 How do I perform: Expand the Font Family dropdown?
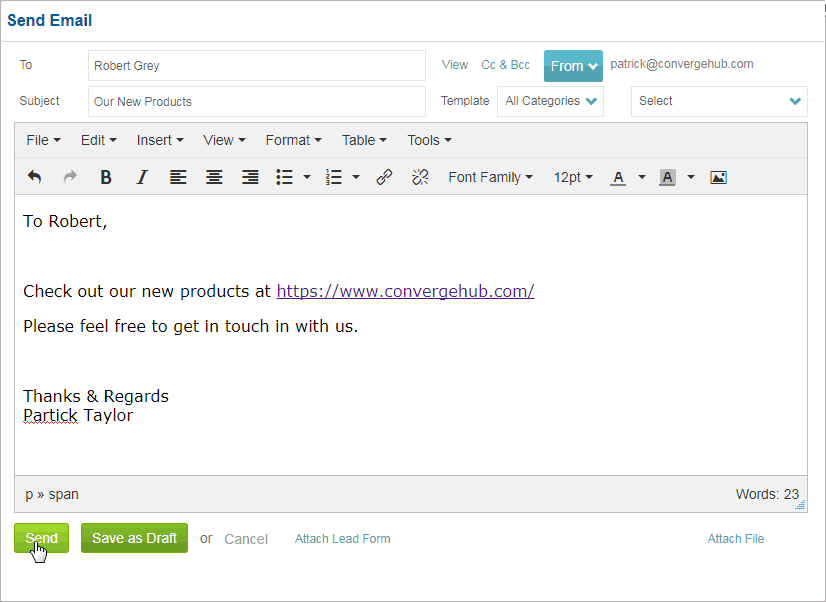pyautogui.click(x=490, y=177)
